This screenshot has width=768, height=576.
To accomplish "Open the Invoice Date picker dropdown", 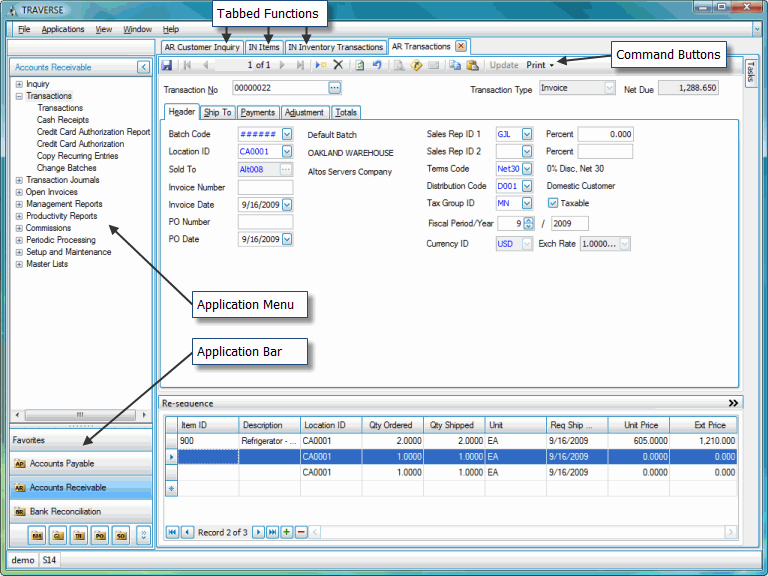I will [x=287, y=204].
